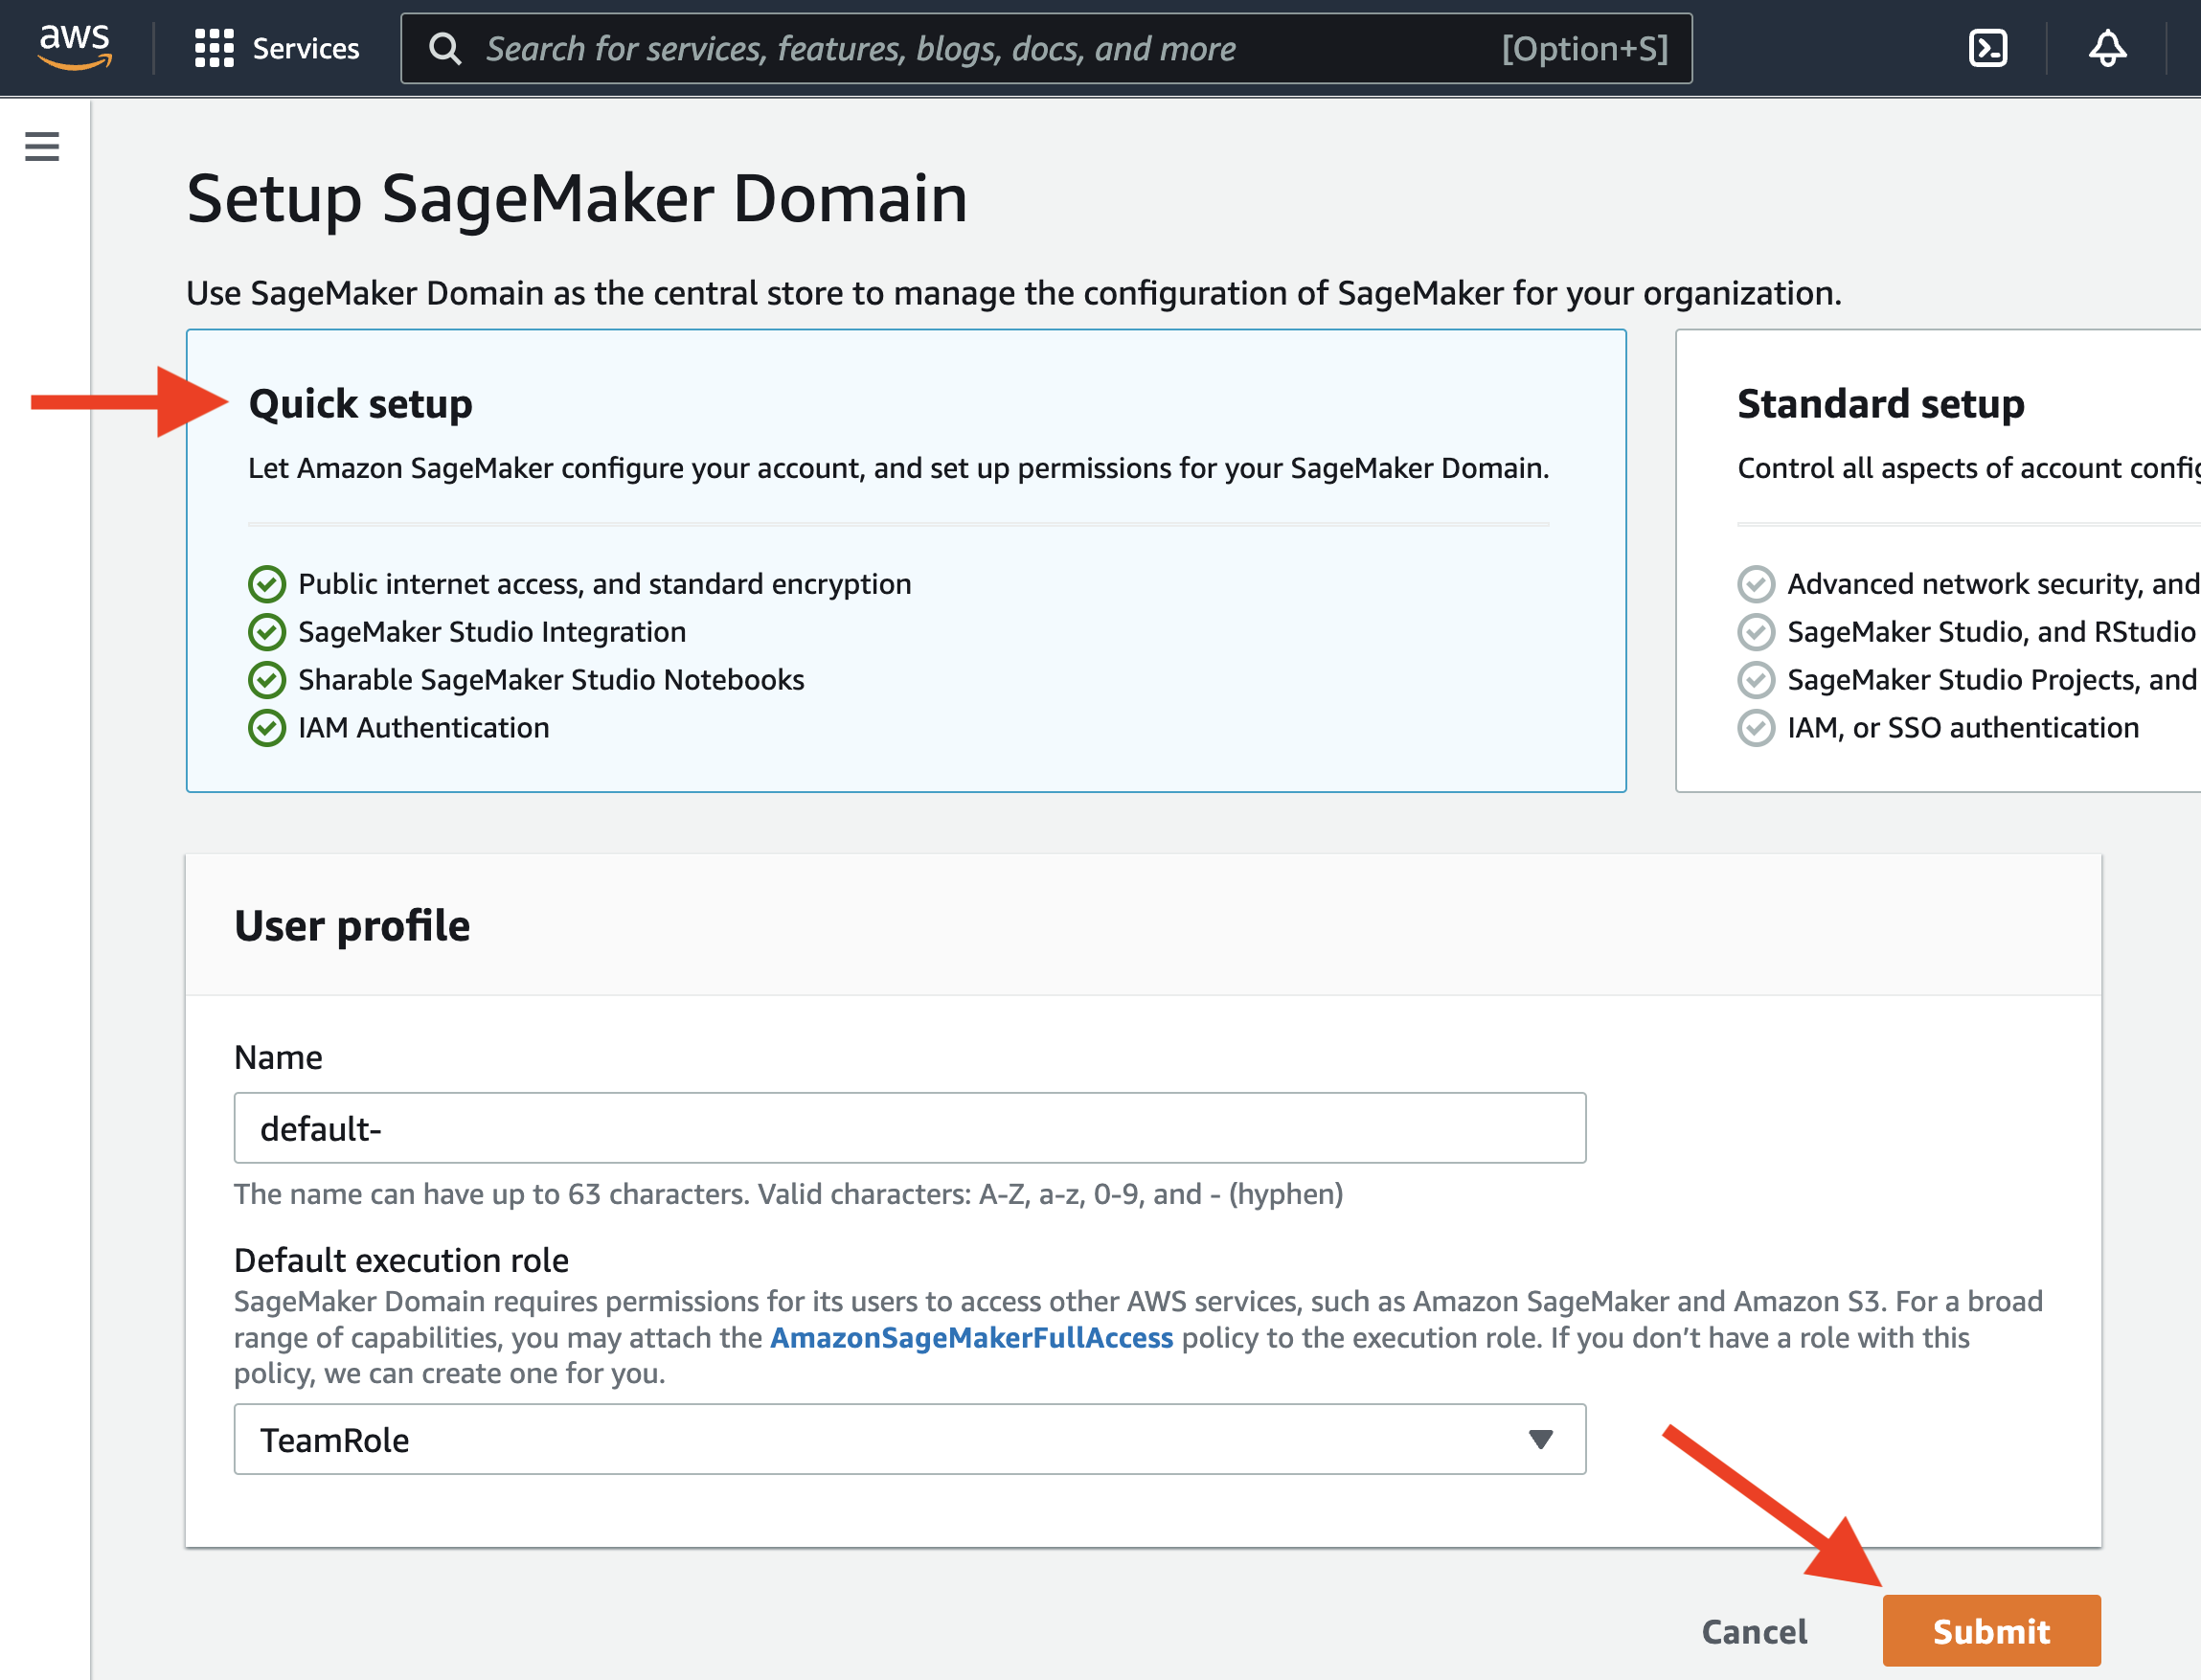This screenshot has width=2201, height=1680.
Task: Click the TeamRole dropdown arrow
Action: pos(1540,1439)
